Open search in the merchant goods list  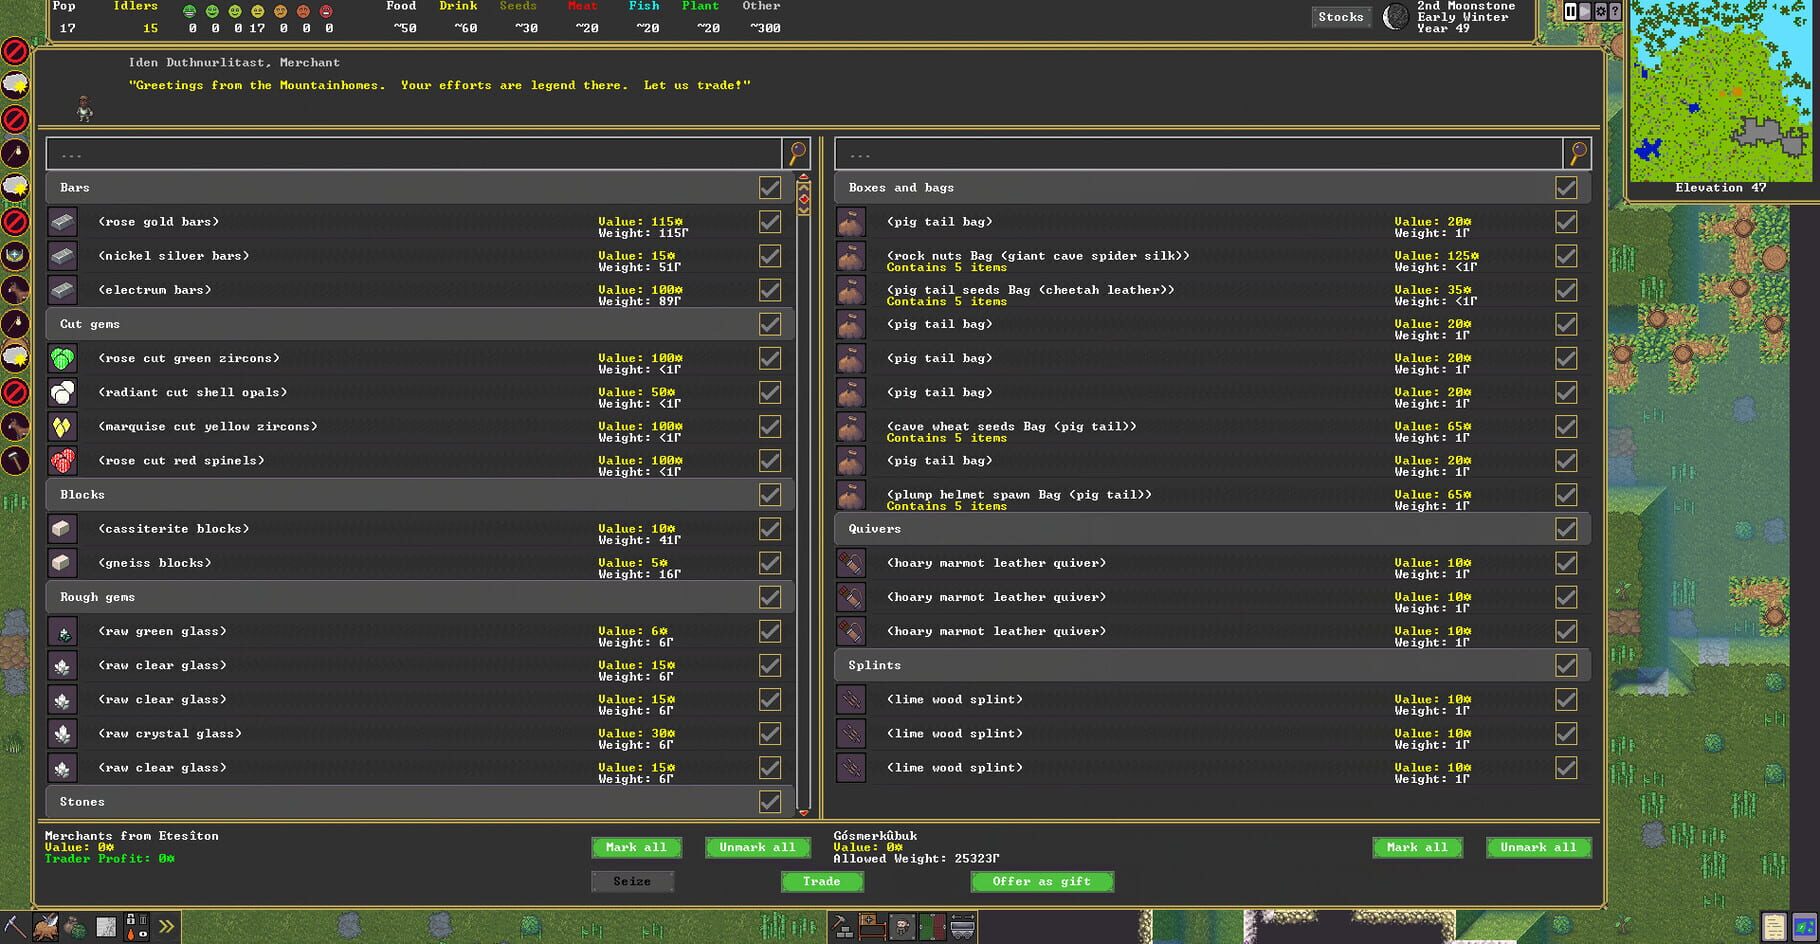[795, 152]
